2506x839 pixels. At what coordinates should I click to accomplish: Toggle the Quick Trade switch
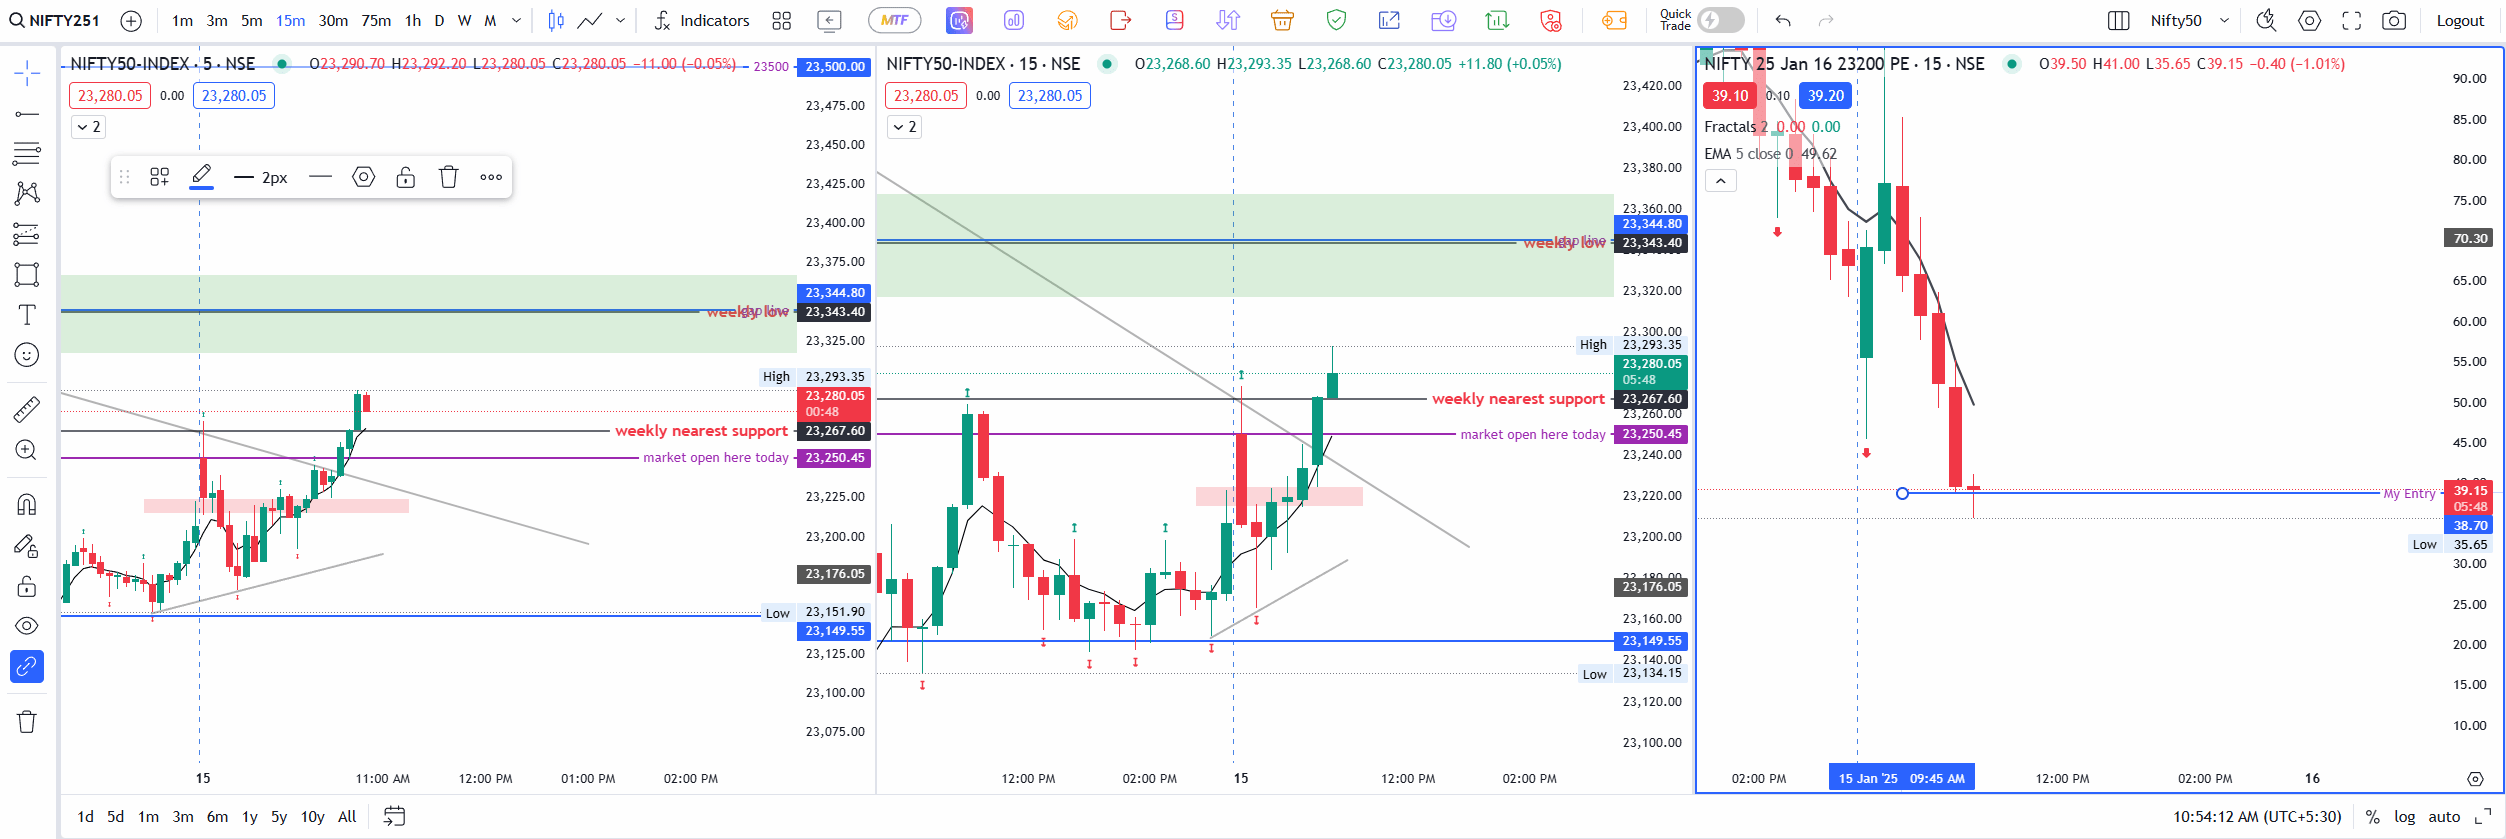1720,20
